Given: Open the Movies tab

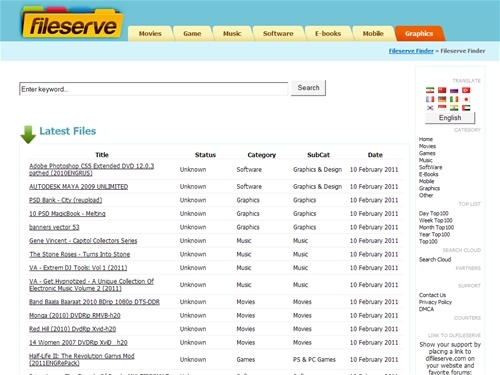Looking at the screenshot, I should (x=150, y=33).
